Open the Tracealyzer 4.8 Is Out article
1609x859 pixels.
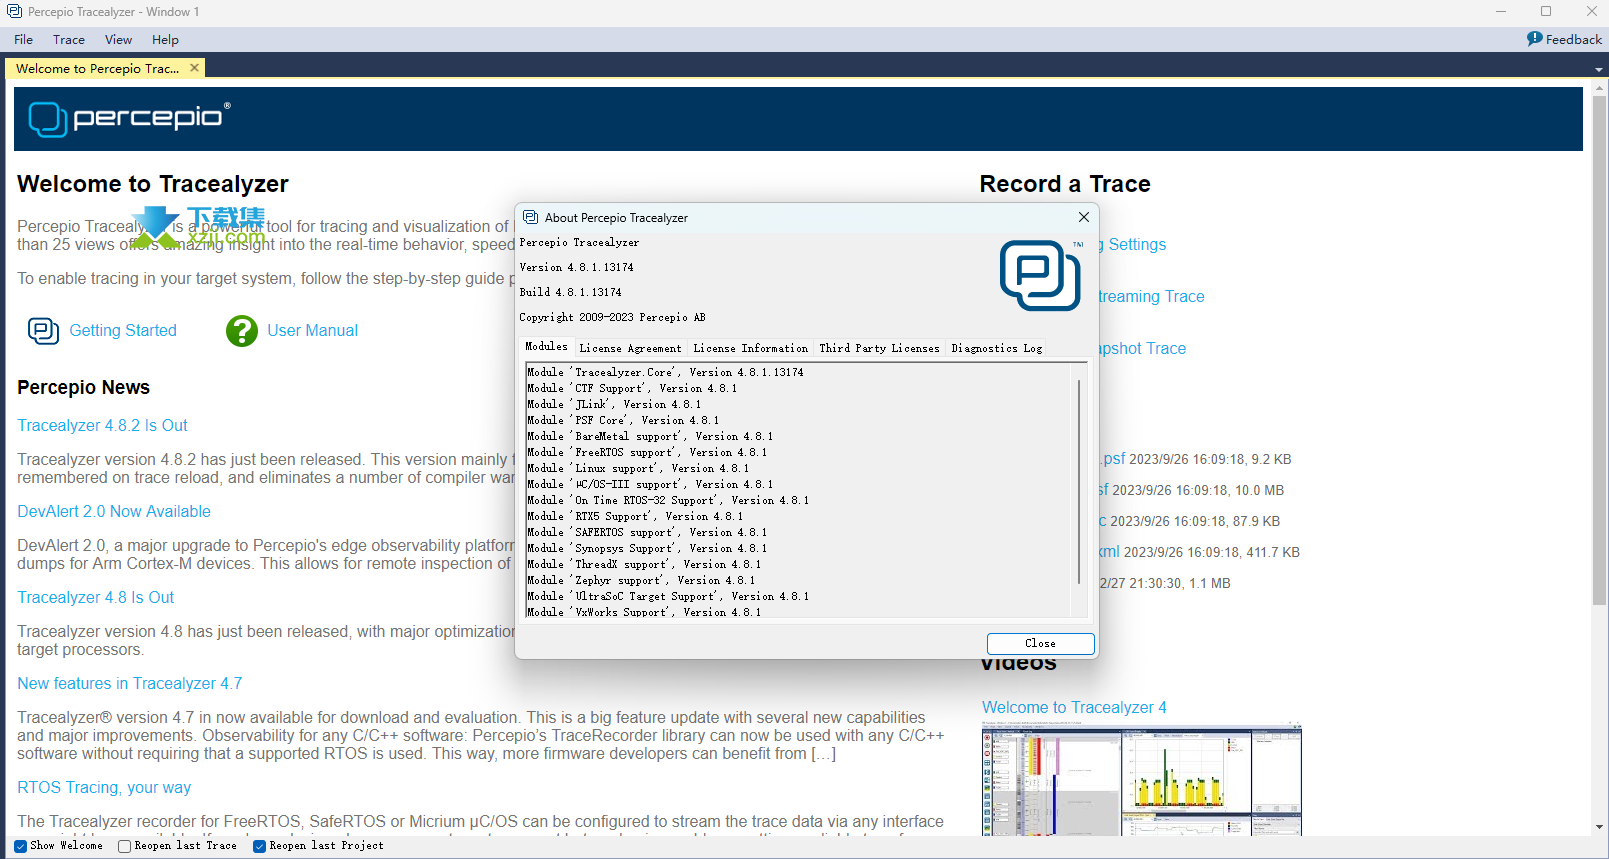[x=95, y=598]
